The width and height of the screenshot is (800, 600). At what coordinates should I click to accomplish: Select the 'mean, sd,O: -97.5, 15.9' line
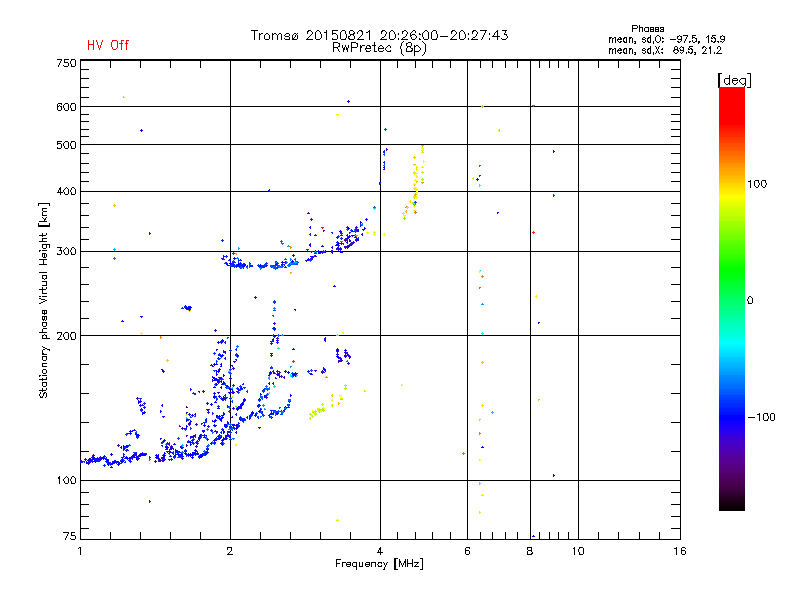[666, 39]
